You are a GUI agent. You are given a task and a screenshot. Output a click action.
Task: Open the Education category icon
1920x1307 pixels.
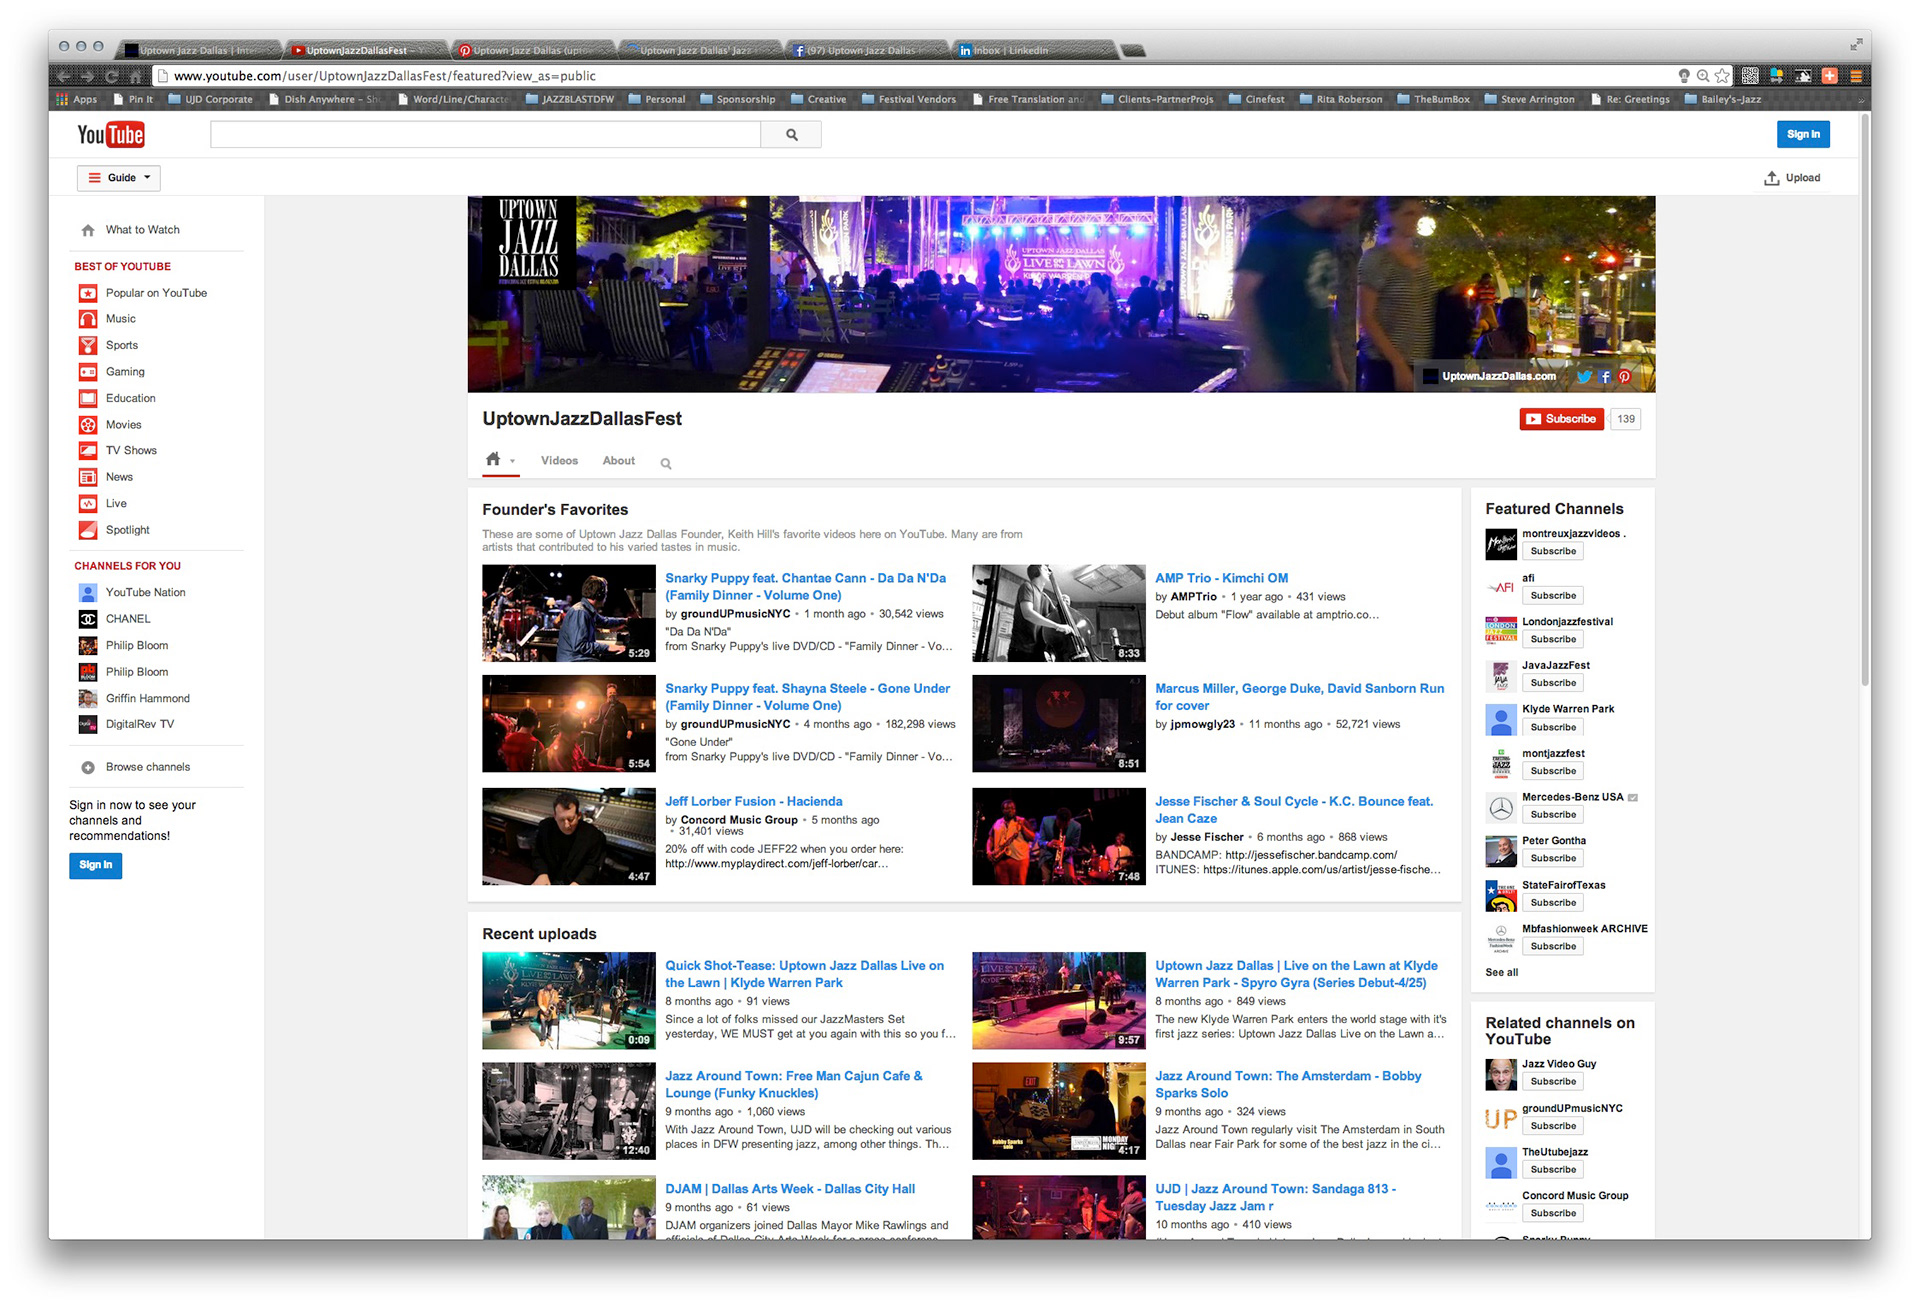[88, 398]
